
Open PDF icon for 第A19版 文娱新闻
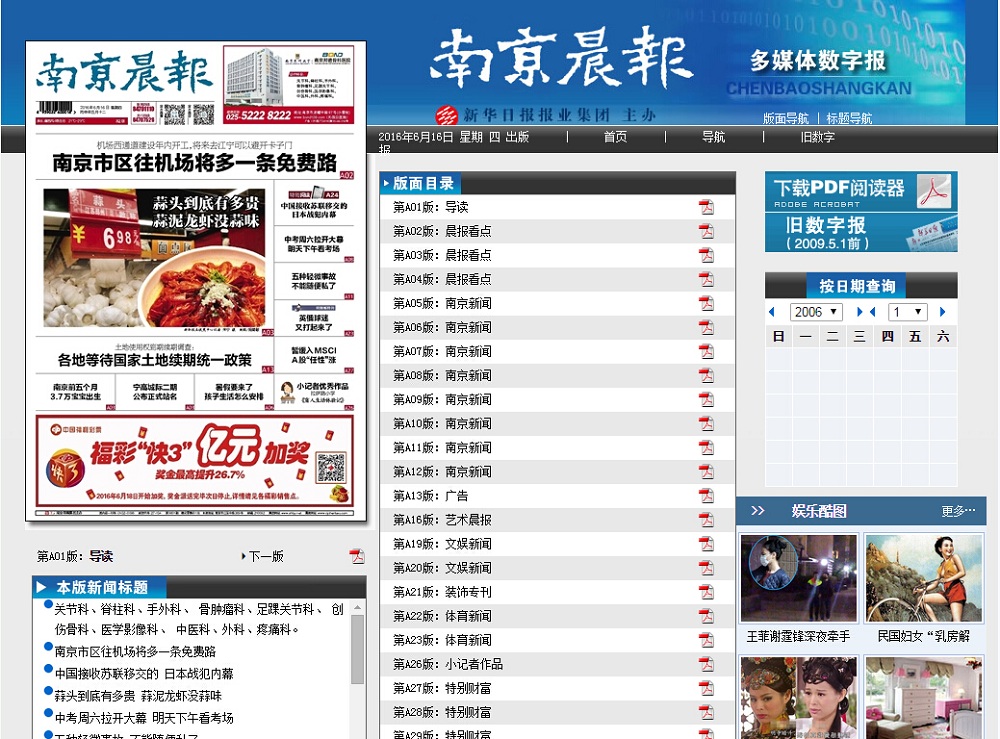click(706, 544)
